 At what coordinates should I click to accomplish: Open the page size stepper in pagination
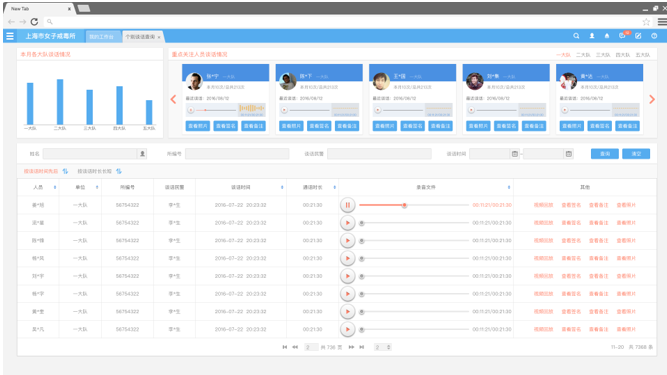(x=388, y=347)
